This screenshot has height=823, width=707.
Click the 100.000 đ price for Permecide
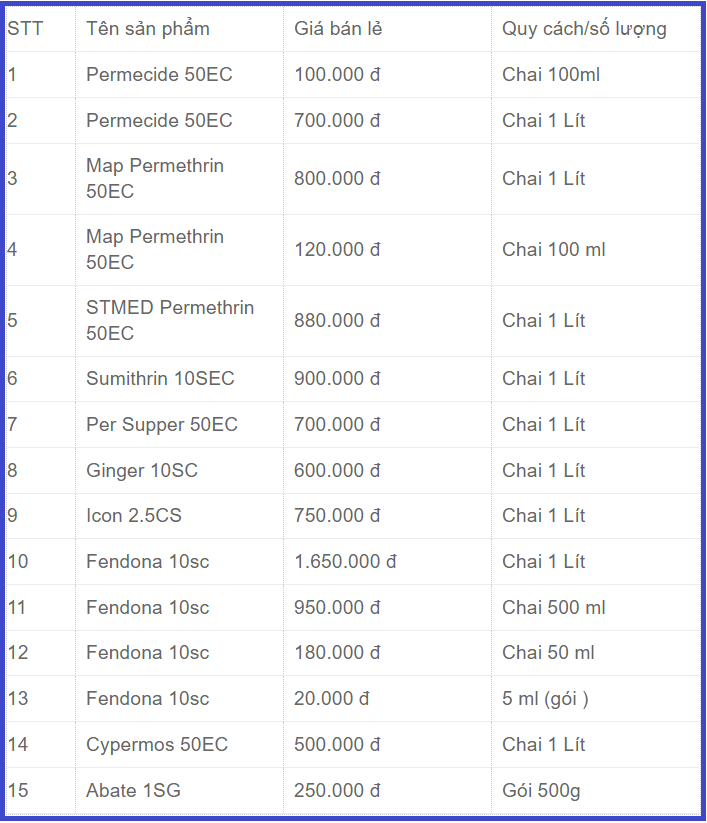coord(337,75)
